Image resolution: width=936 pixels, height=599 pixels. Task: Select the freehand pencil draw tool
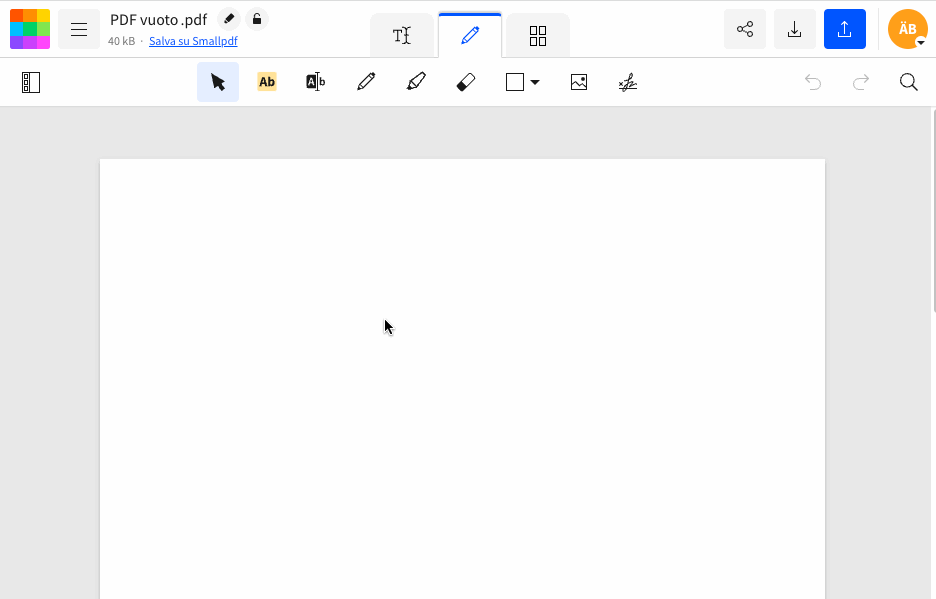pos(366,82)
